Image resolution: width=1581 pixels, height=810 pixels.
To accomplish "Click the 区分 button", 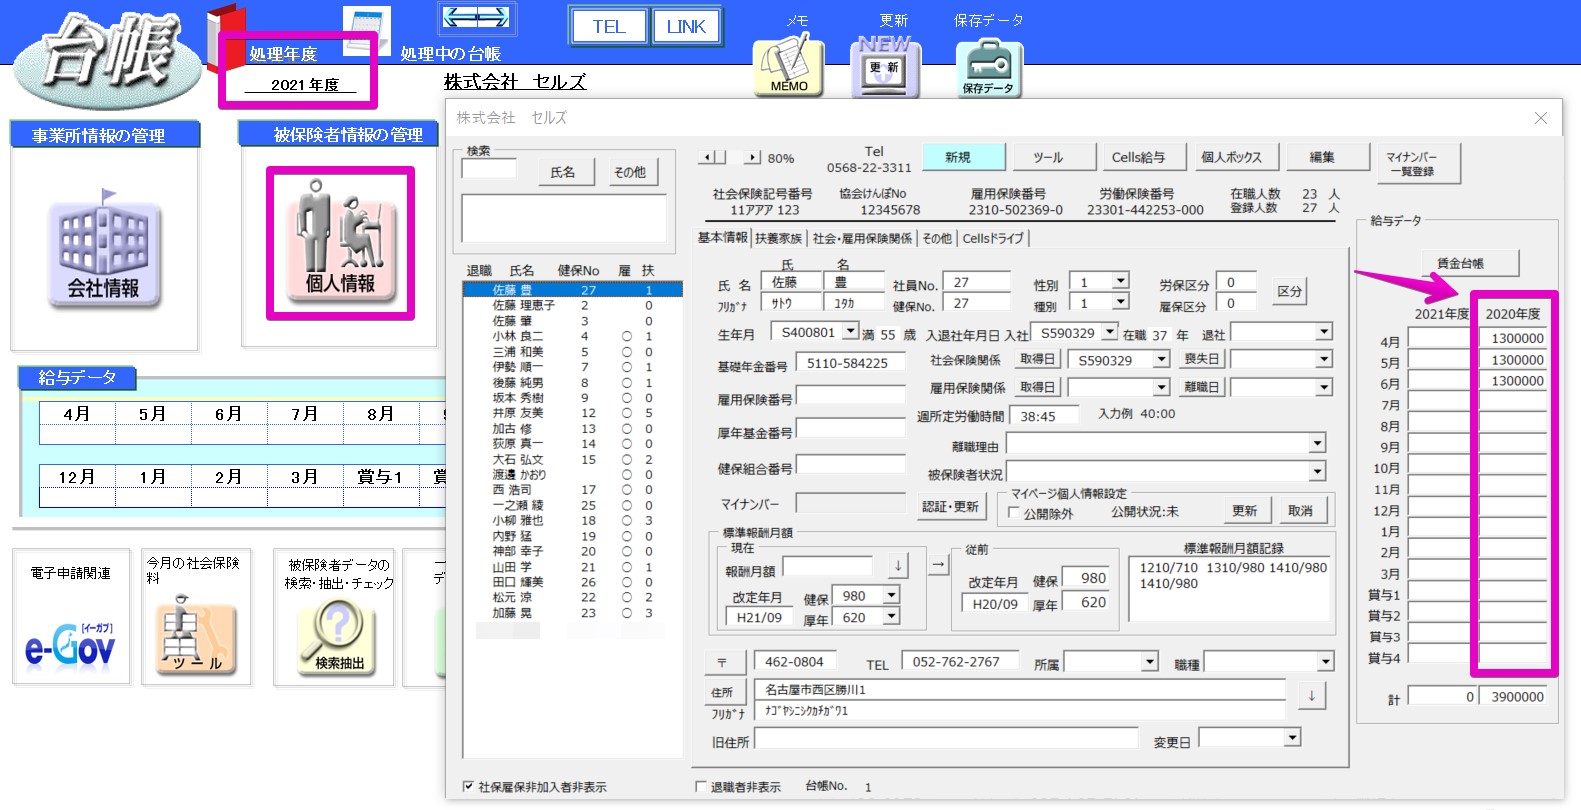I will click(1289, 291).
